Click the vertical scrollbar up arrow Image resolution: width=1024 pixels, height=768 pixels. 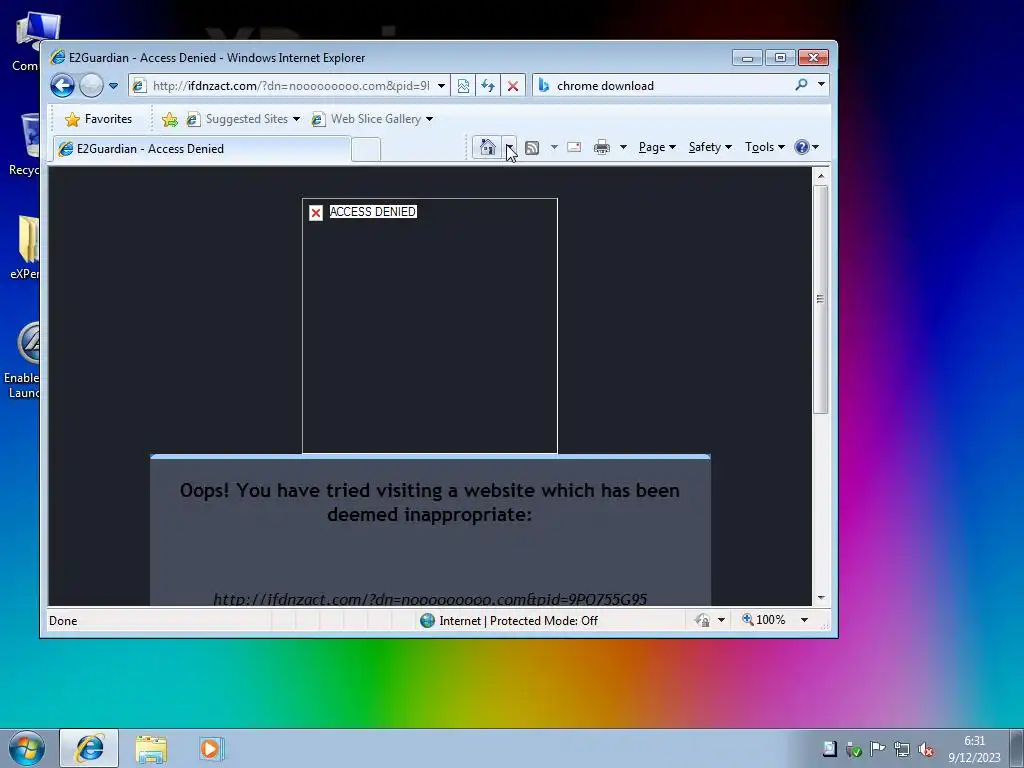click(x=821, y=176)
